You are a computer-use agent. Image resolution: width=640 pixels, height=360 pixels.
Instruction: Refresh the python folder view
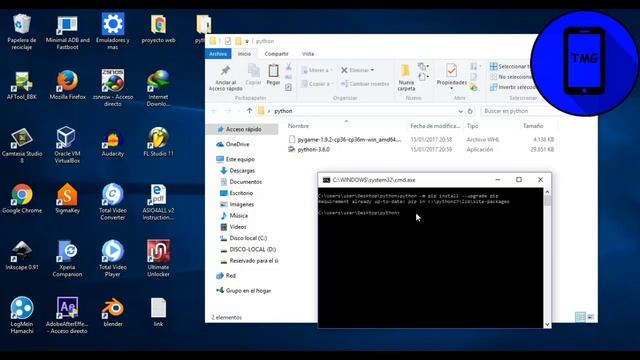(470, 111)
